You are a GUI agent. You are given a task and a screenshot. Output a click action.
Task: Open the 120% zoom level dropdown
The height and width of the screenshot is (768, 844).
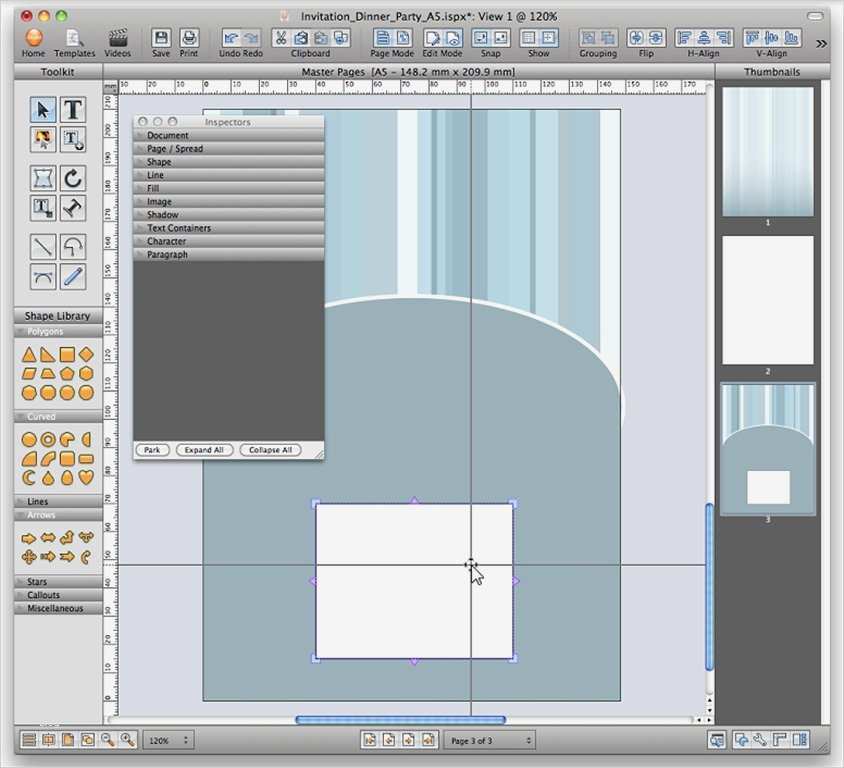[168, 741]
